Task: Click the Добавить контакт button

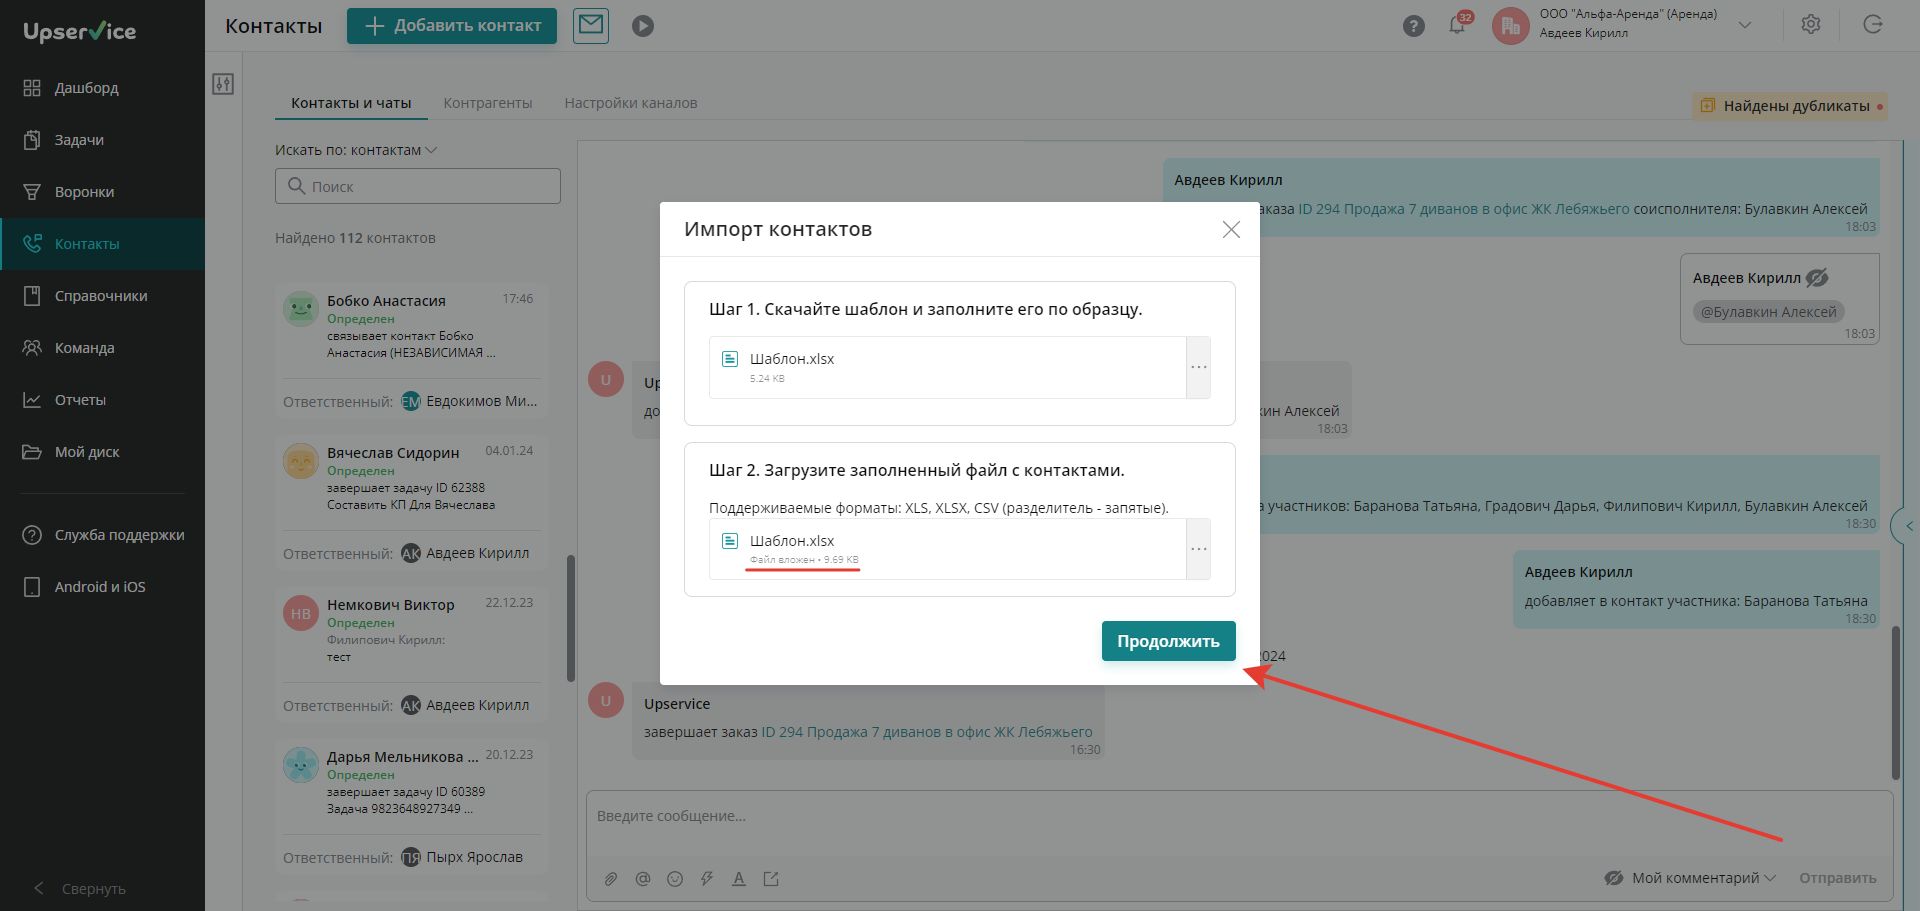Action: point(452,26)
